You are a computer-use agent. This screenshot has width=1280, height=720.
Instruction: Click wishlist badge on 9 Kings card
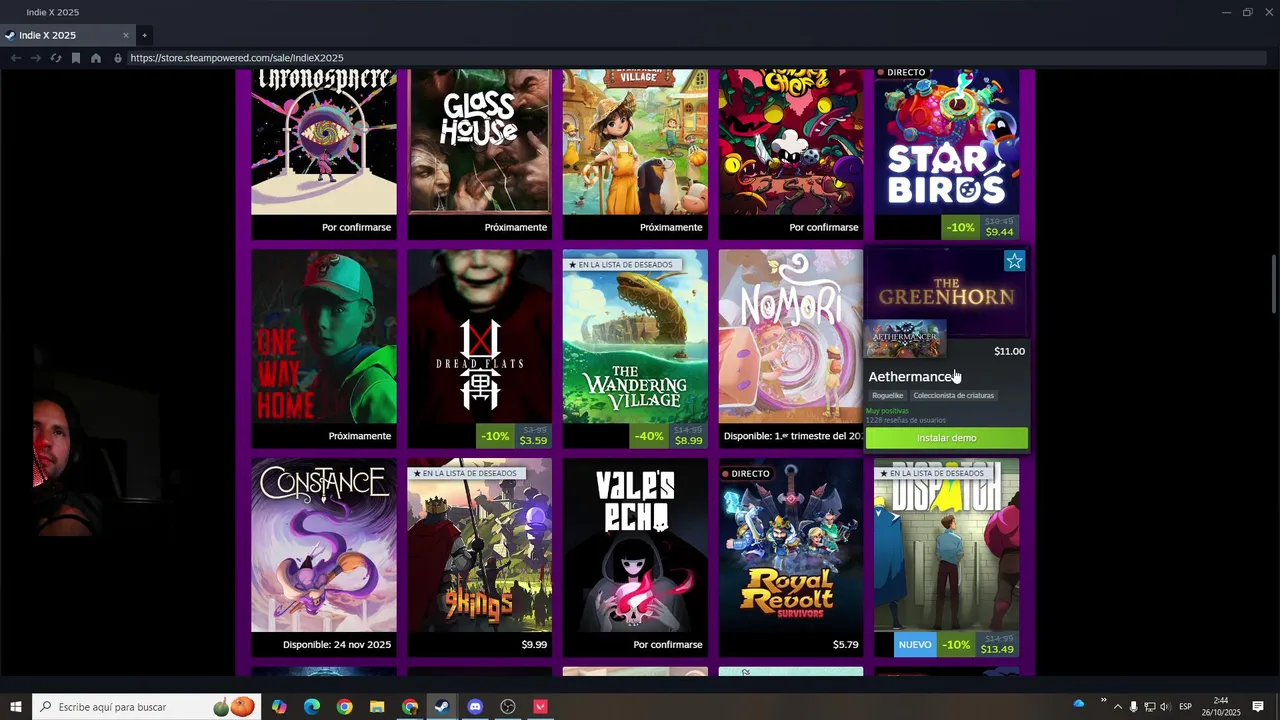[464, 474]
